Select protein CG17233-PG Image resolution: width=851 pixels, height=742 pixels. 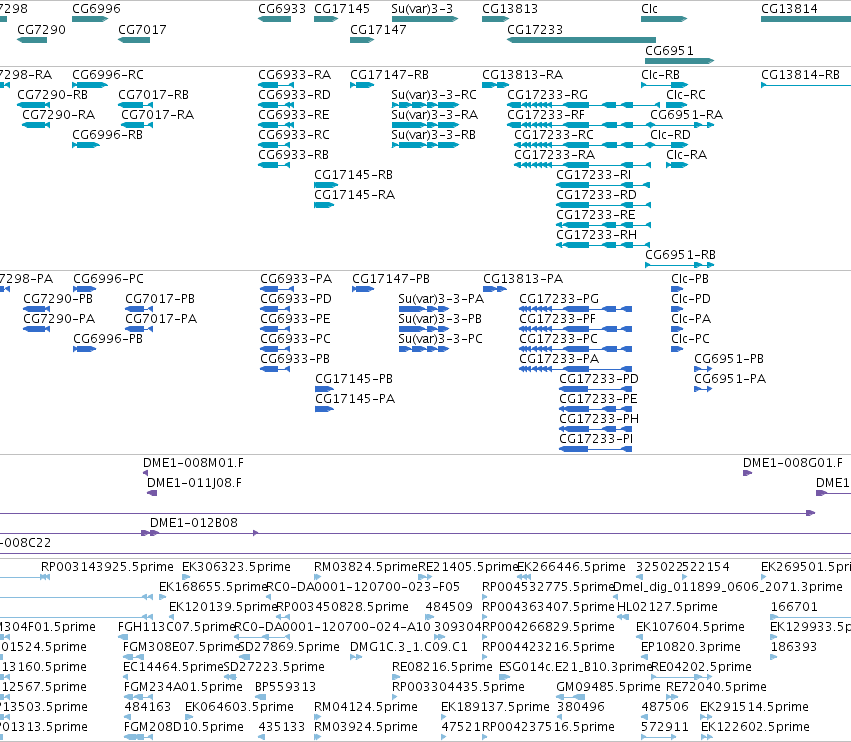coord(559,299)
